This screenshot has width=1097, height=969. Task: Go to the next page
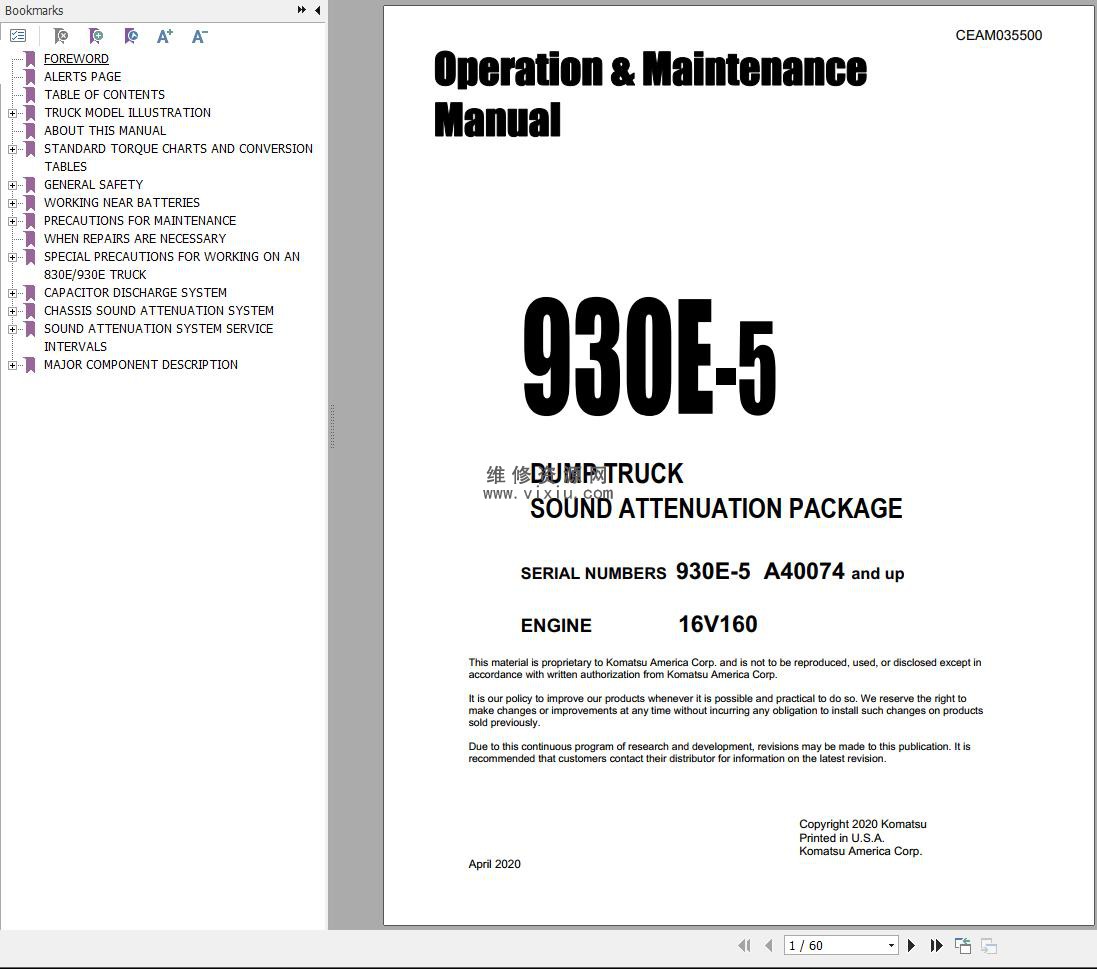tap(911, 945)
